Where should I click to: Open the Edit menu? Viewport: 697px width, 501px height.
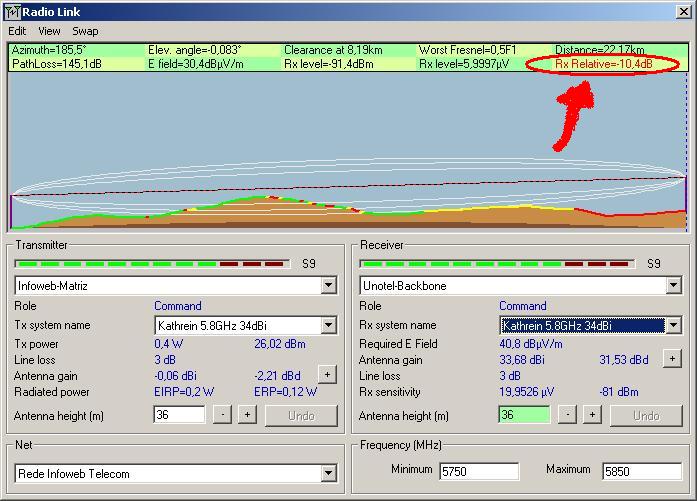pos(17,31)
